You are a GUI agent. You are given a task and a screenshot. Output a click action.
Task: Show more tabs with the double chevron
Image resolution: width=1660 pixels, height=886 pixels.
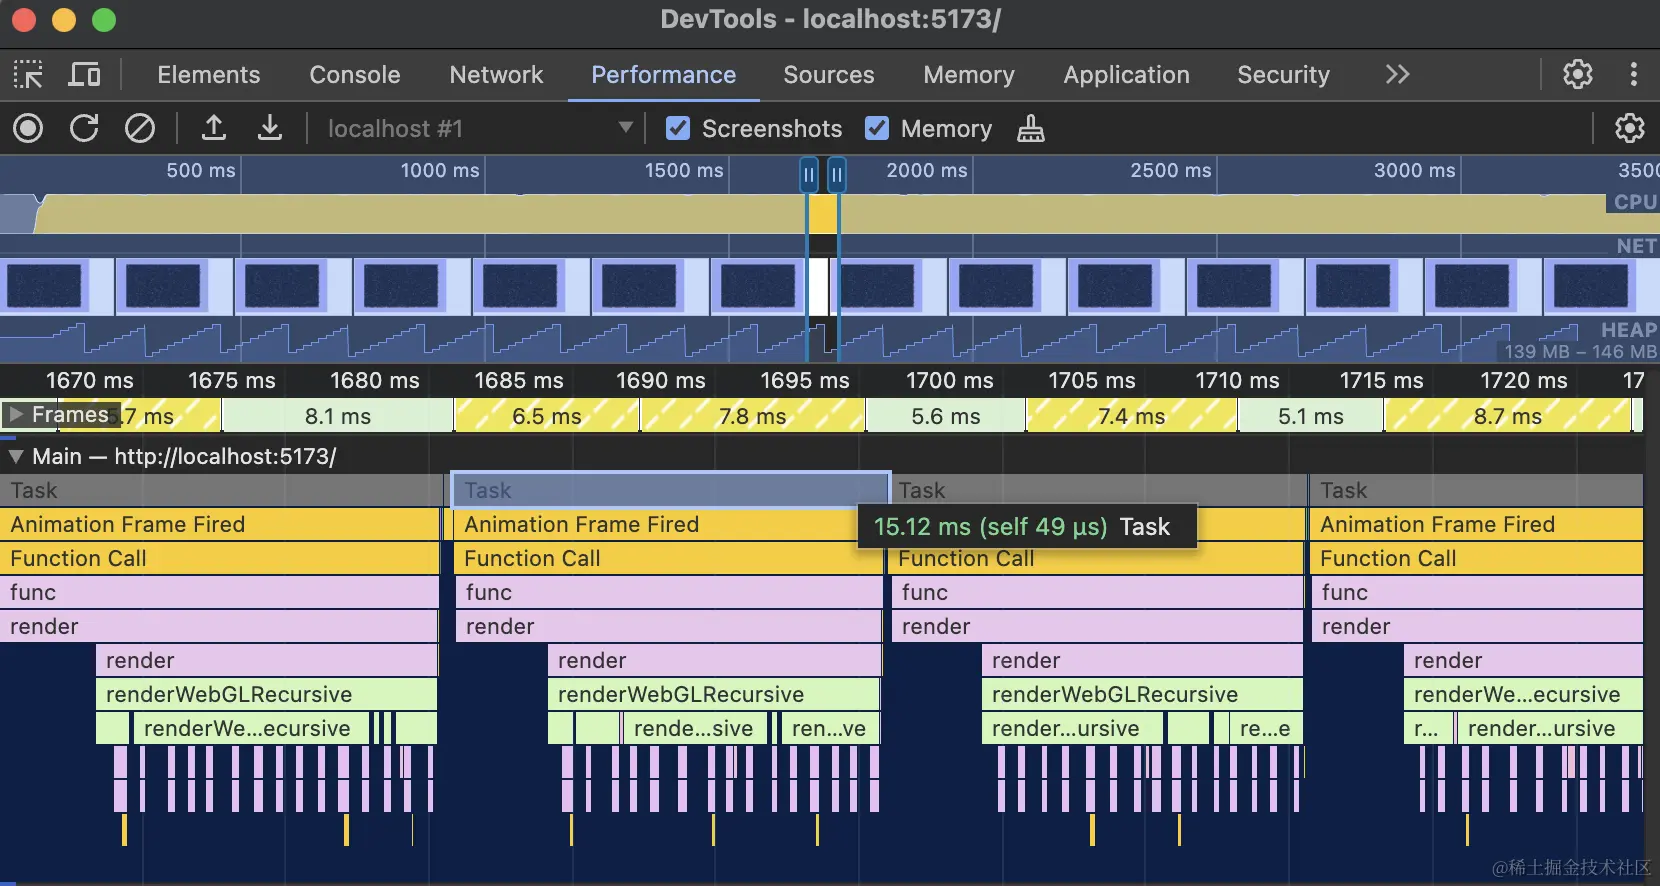(x=1398, y=74)
